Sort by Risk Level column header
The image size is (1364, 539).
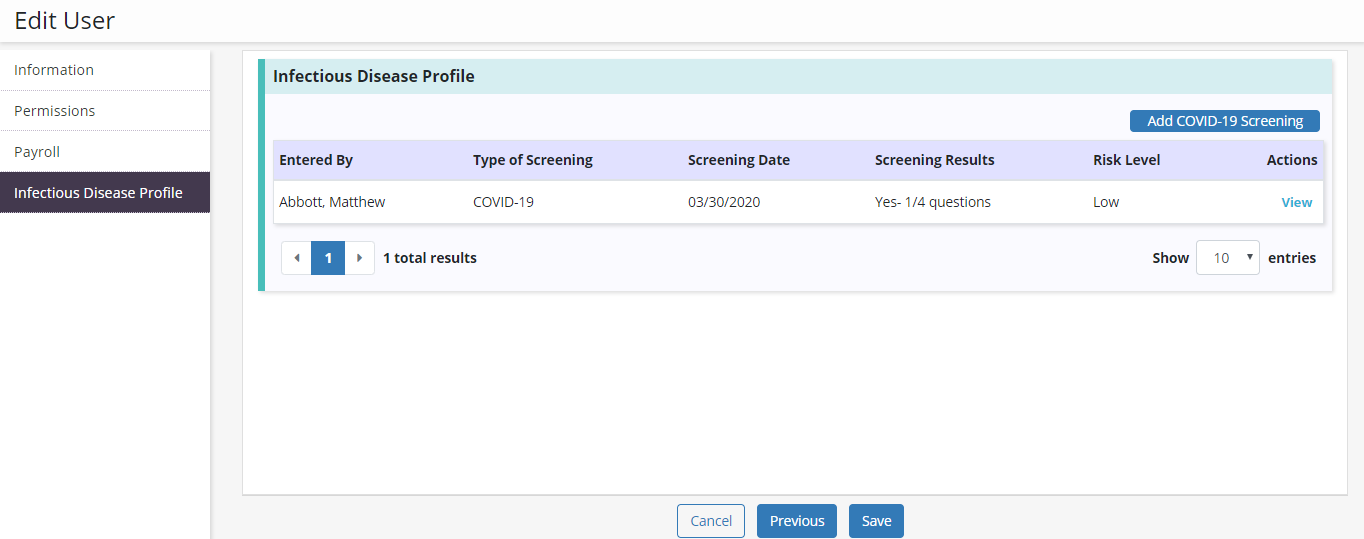click(x=1126, y=160)
